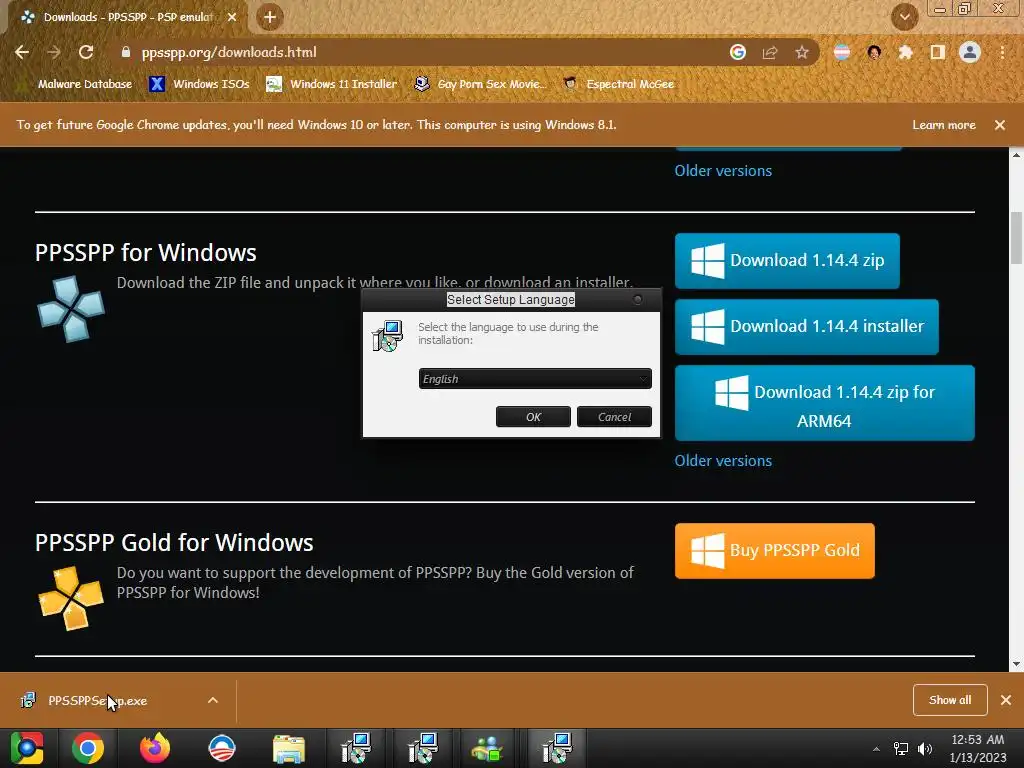The height and width of the screenshot is (768, 1024).
Task: Switch to the active setup installer taskbar icon
Action: pyautogui.click(x=556, y=748)
